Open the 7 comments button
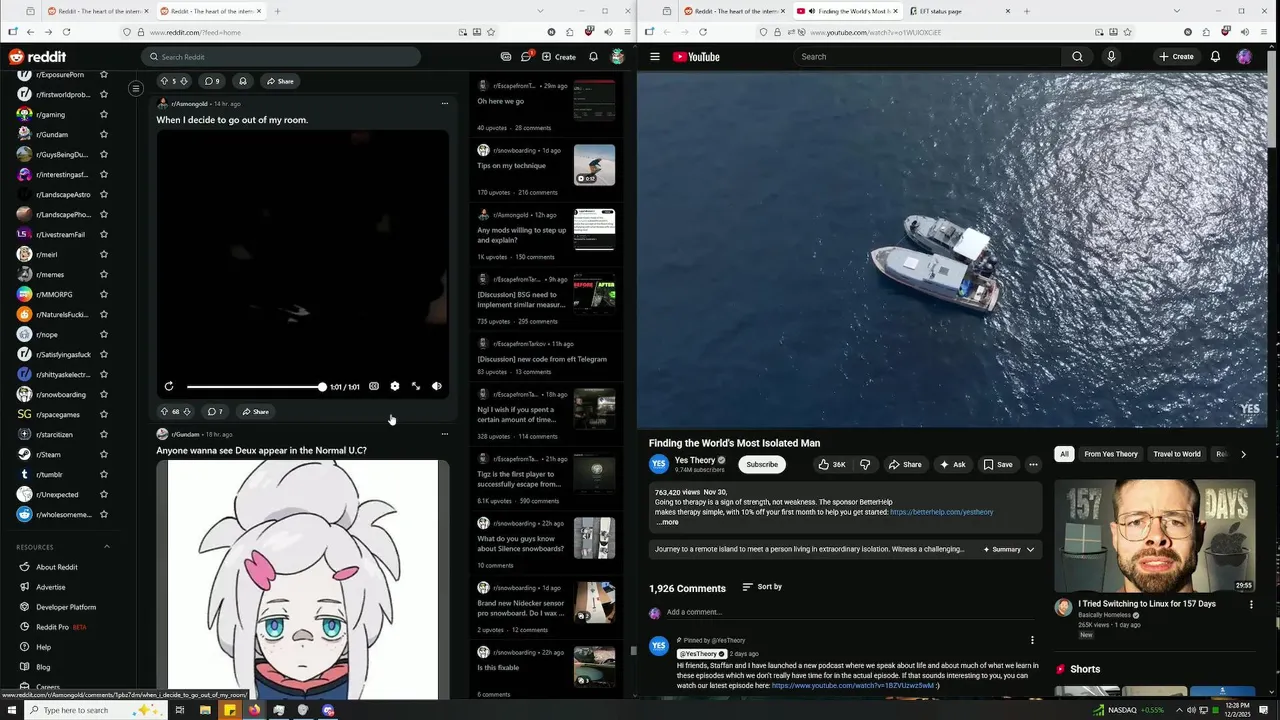1280x720 pixels. point(215,411)
